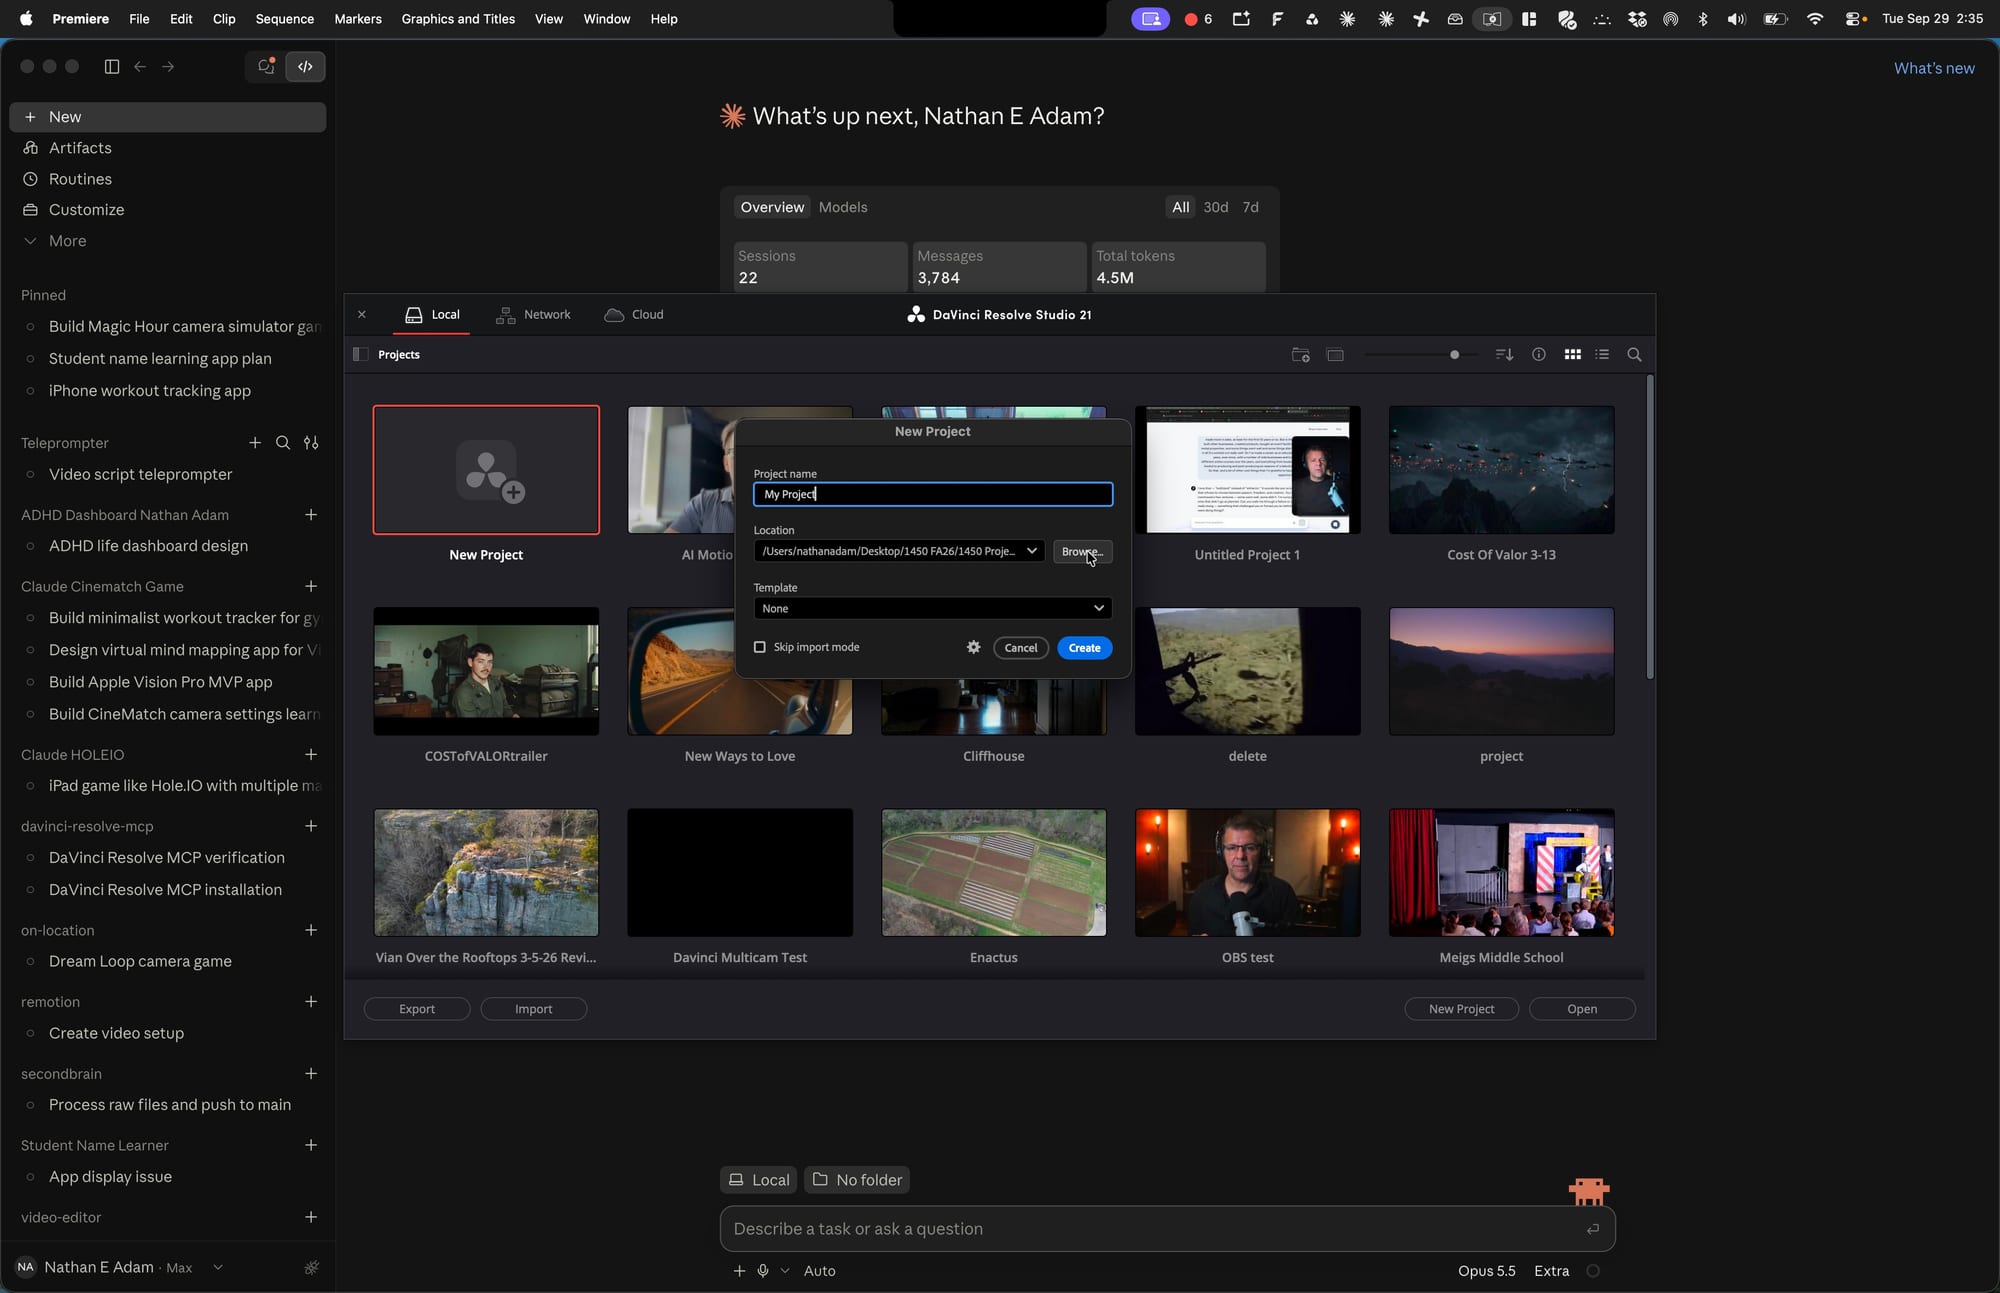Viewport: 2000px width, 1293px height.
Task: Switch Projects to list view
Action: click(1602, 355)
